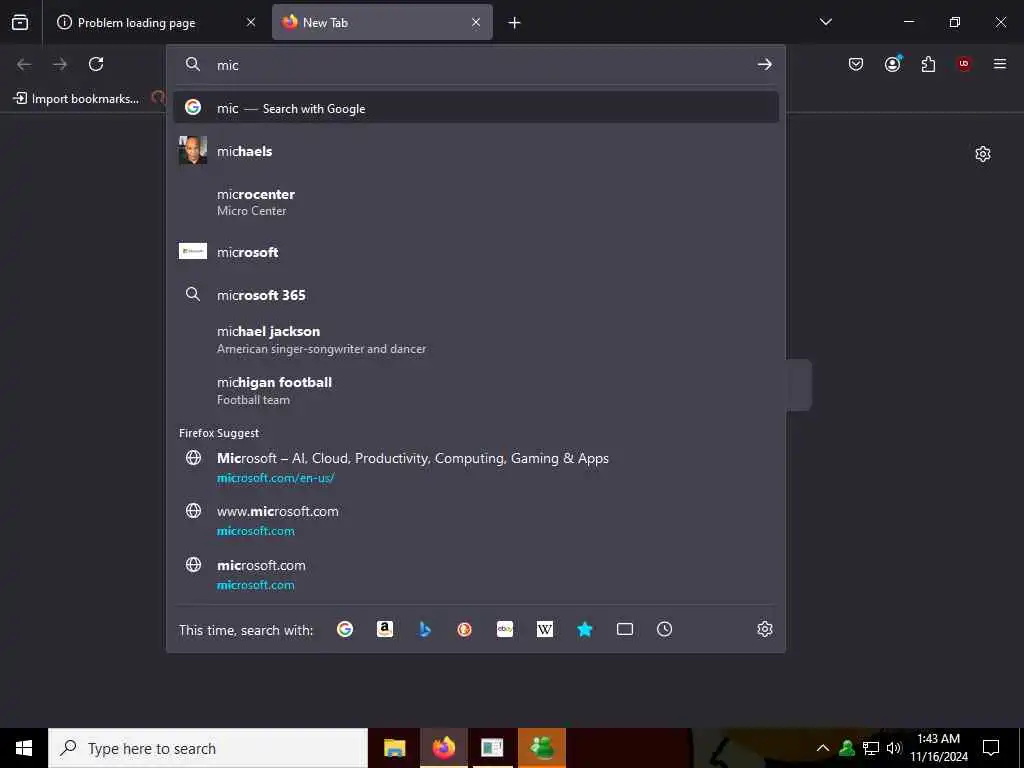Open the green people taskbar app
This screenshot has height=768, width=1024.
click(542, 748)
